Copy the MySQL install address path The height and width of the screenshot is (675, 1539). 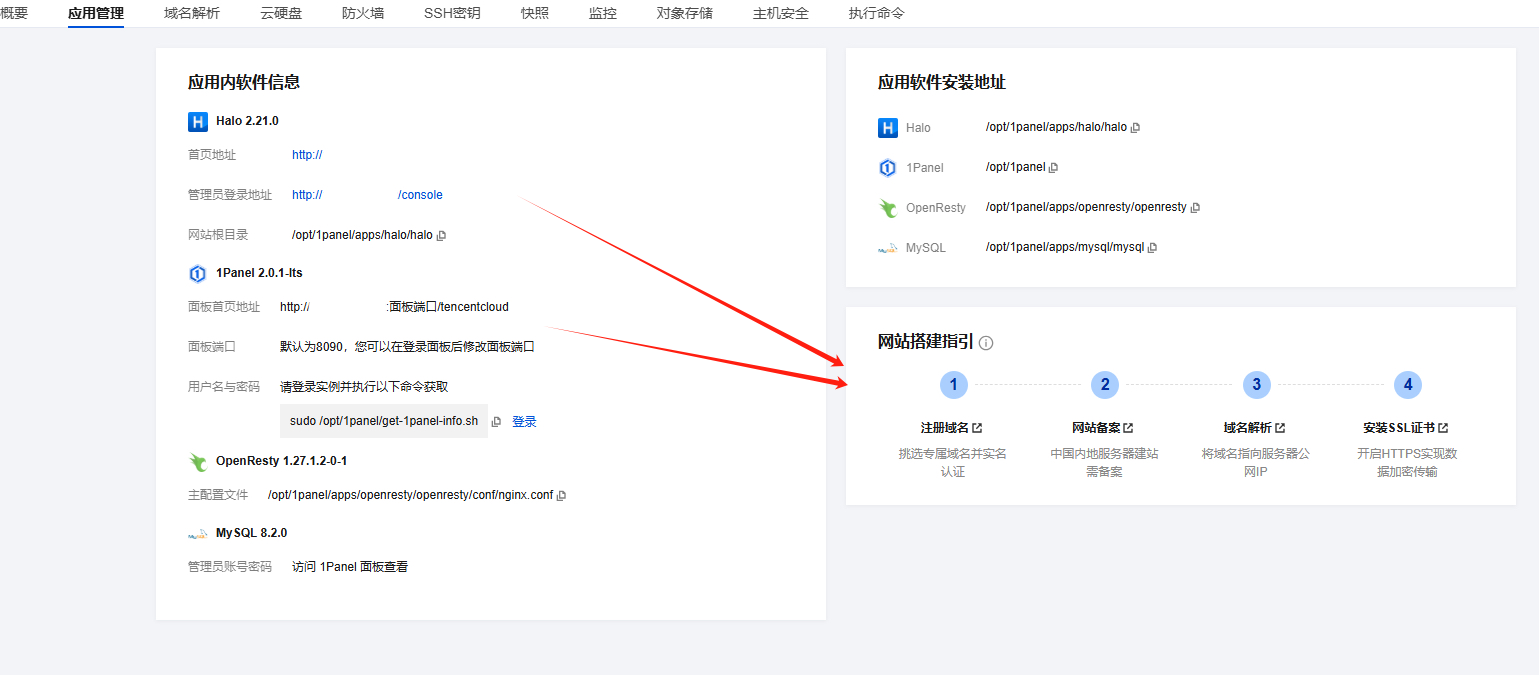tap(1152, 248)
